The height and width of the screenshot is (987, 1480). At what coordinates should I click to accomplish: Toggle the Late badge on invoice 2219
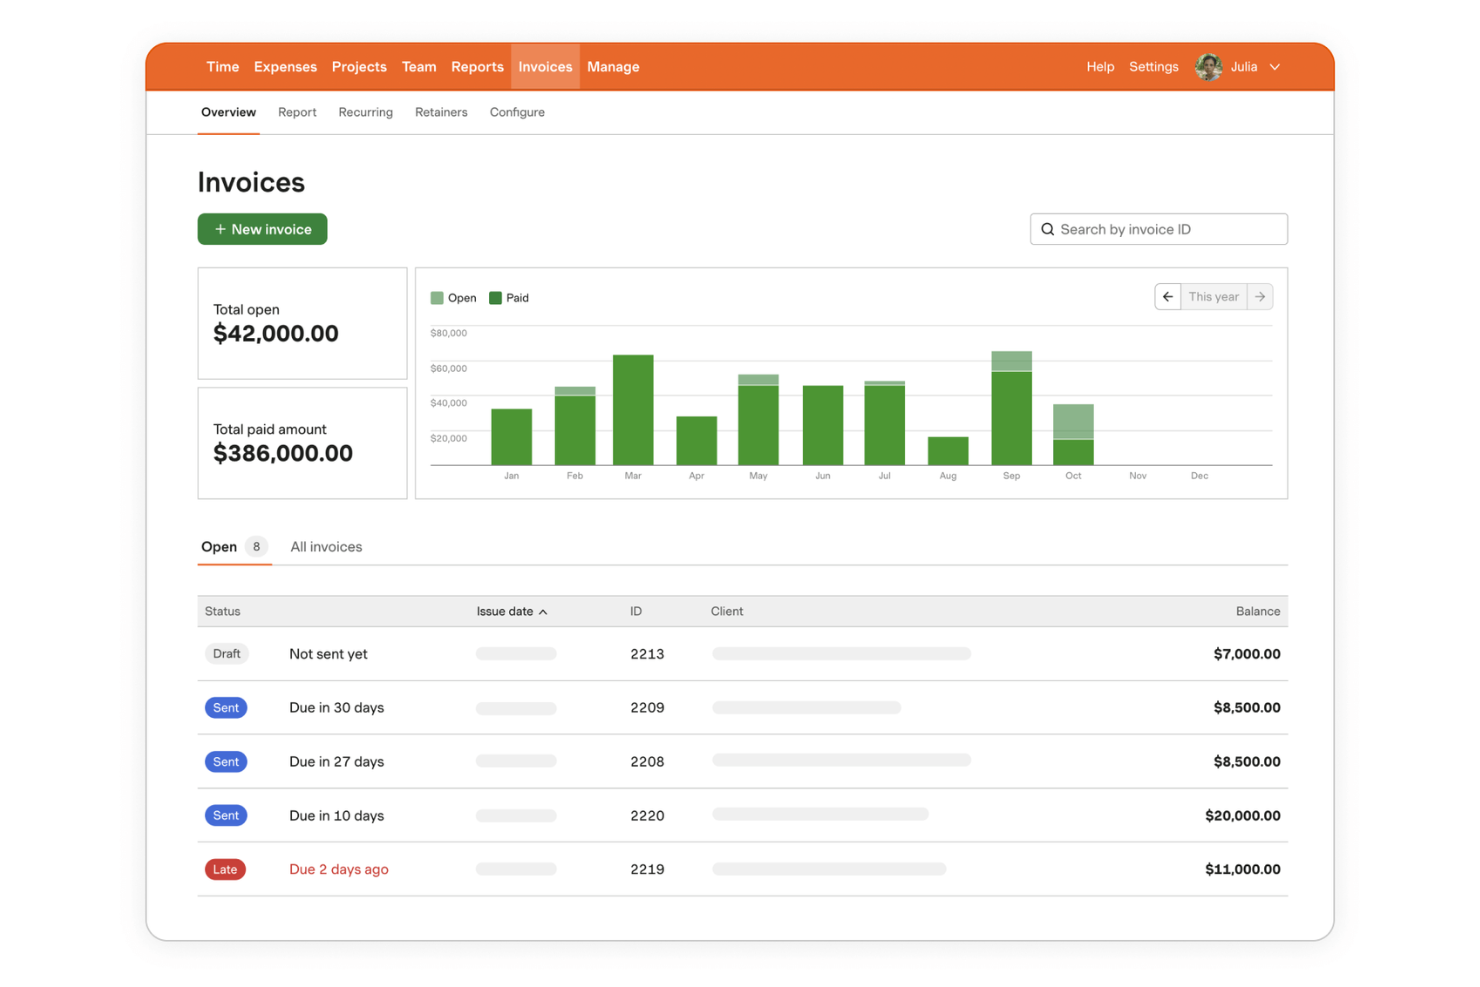pyautogui.click(x=225, y=869)
